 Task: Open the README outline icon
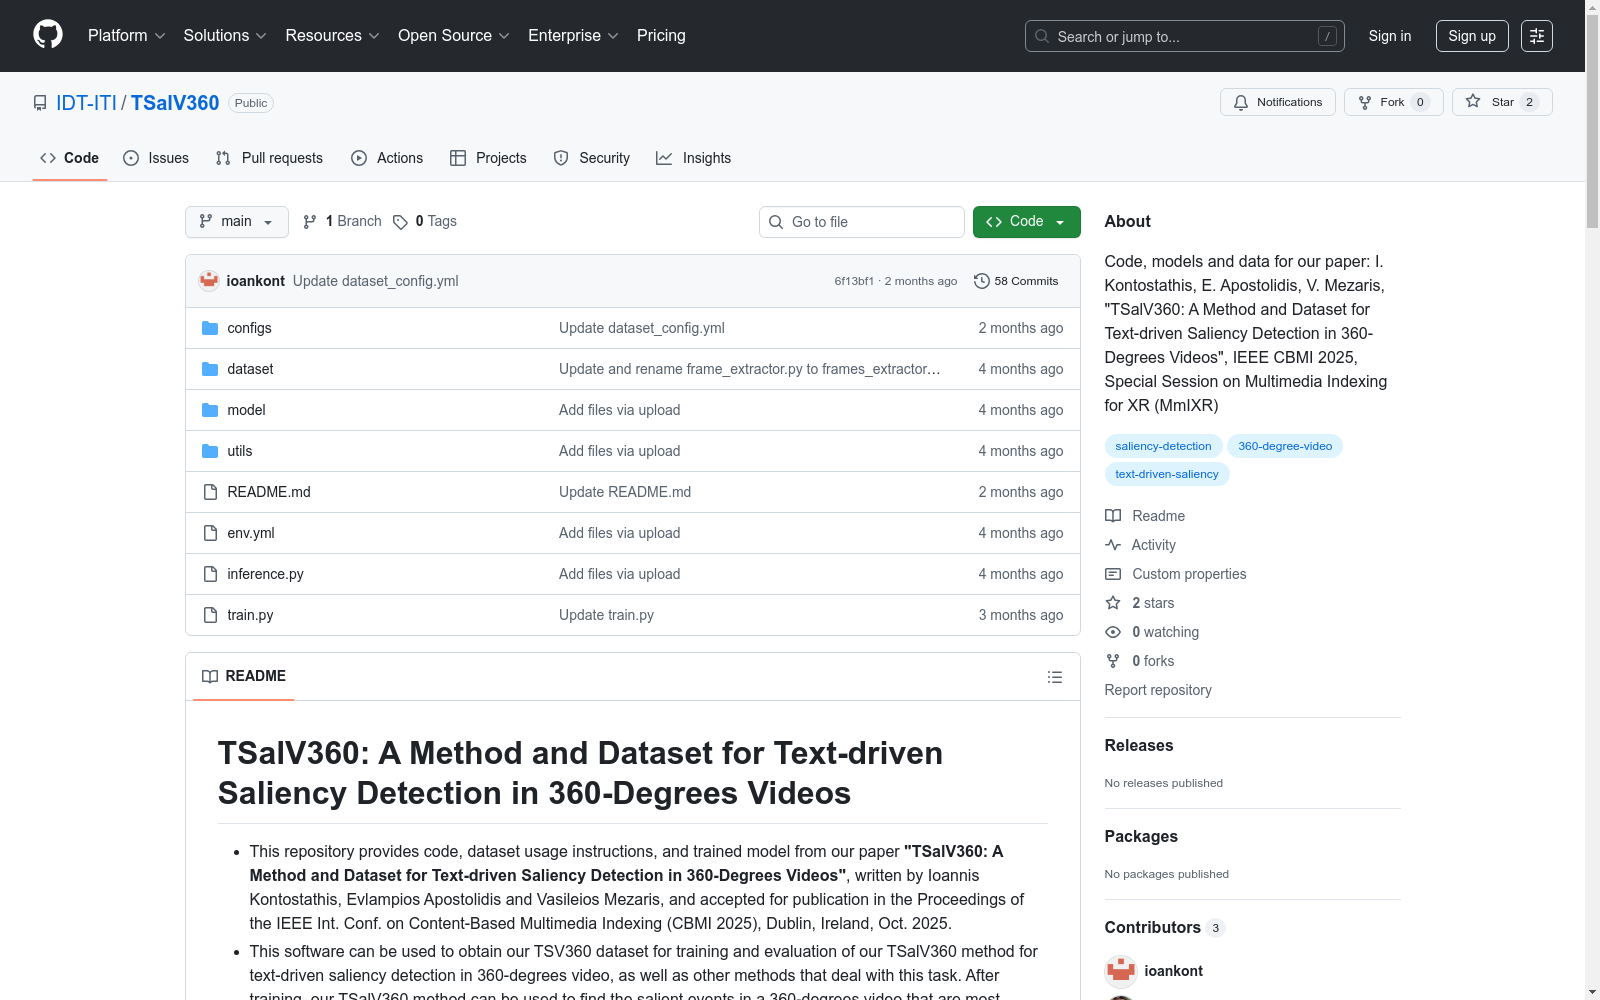point(1054,677)
